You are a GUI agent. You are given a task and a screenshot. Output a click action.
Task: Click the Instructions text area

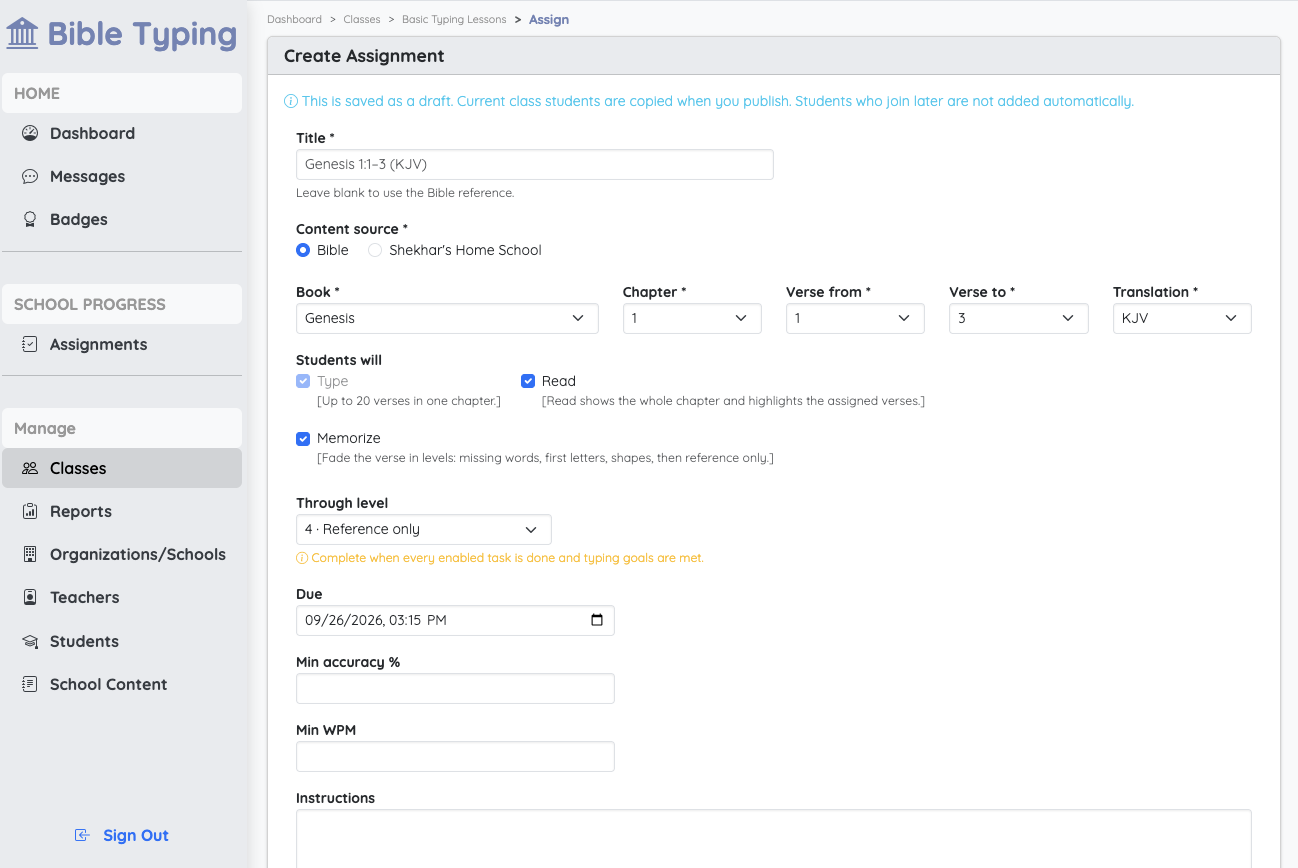click(x=774, y=838)
